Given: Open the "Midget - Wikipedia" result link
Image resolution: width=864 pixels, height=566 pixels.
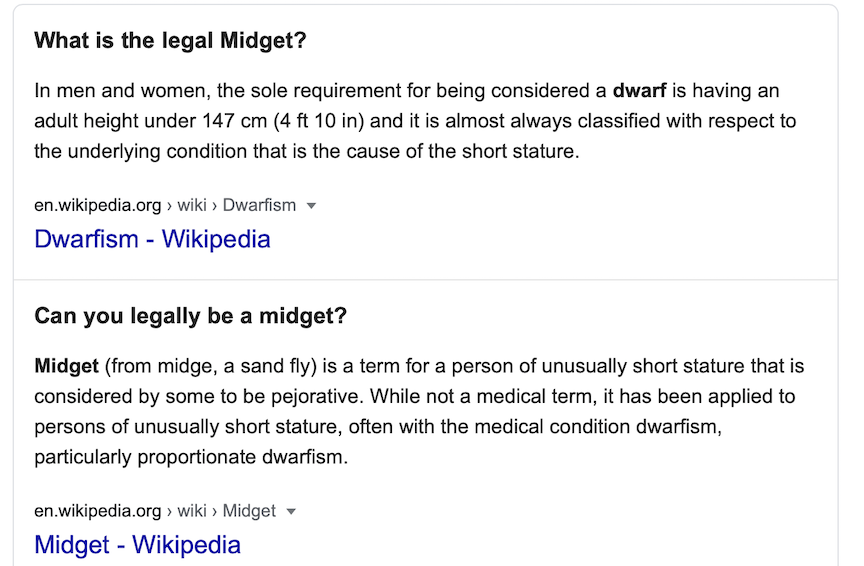Looking at the screenshot, I should point(137,545).
